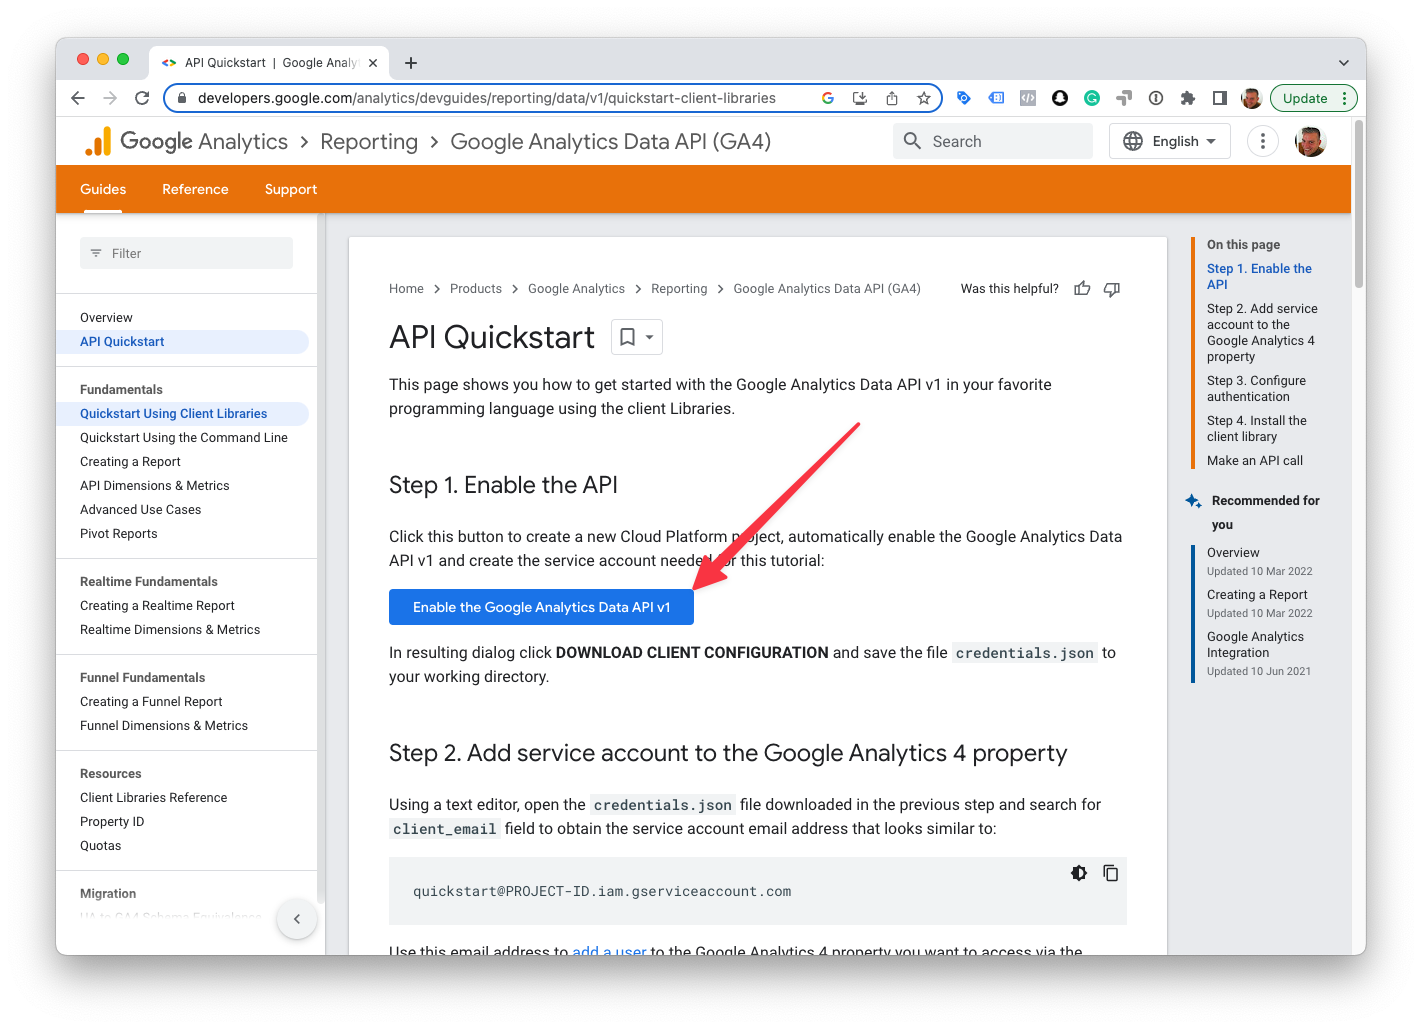Click the browser back arrow
This screenshot has height=1029, width=1422.
(x=78, y=98)
